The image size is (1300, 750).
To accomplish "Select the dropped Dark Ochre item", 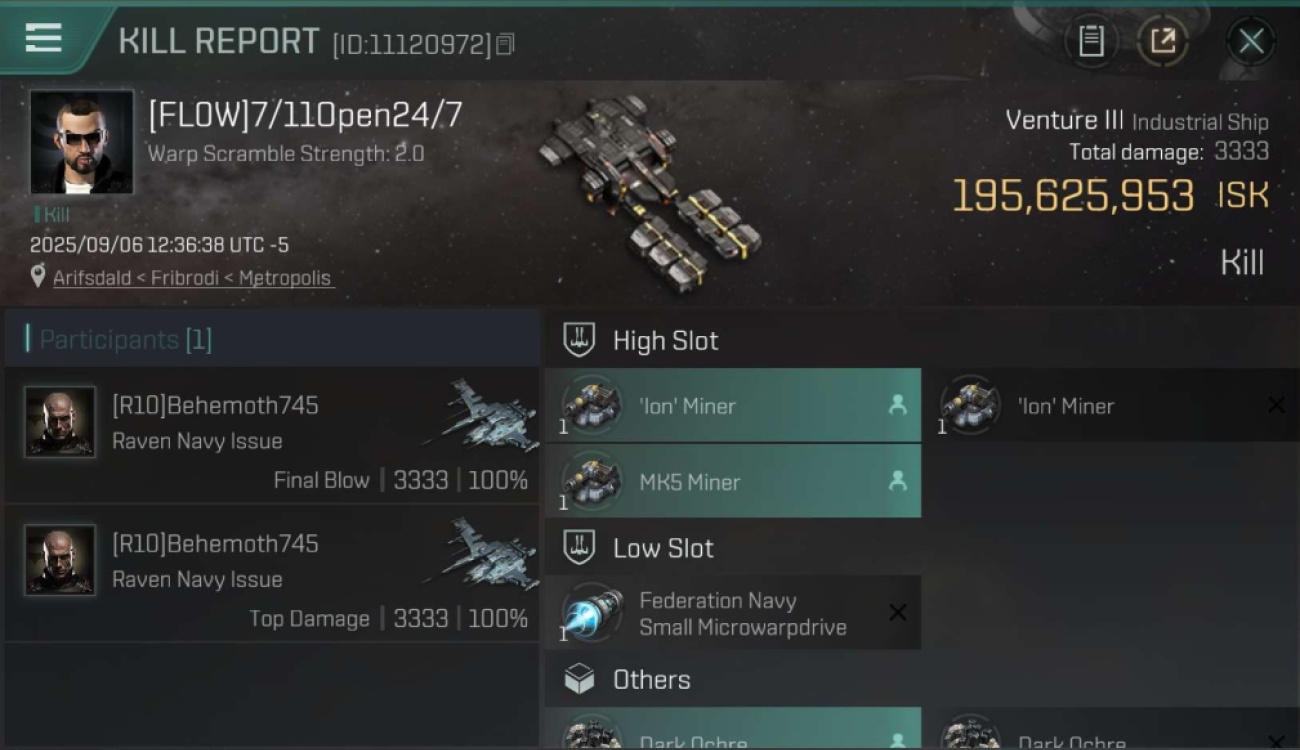I will click(x=733, y=730).
